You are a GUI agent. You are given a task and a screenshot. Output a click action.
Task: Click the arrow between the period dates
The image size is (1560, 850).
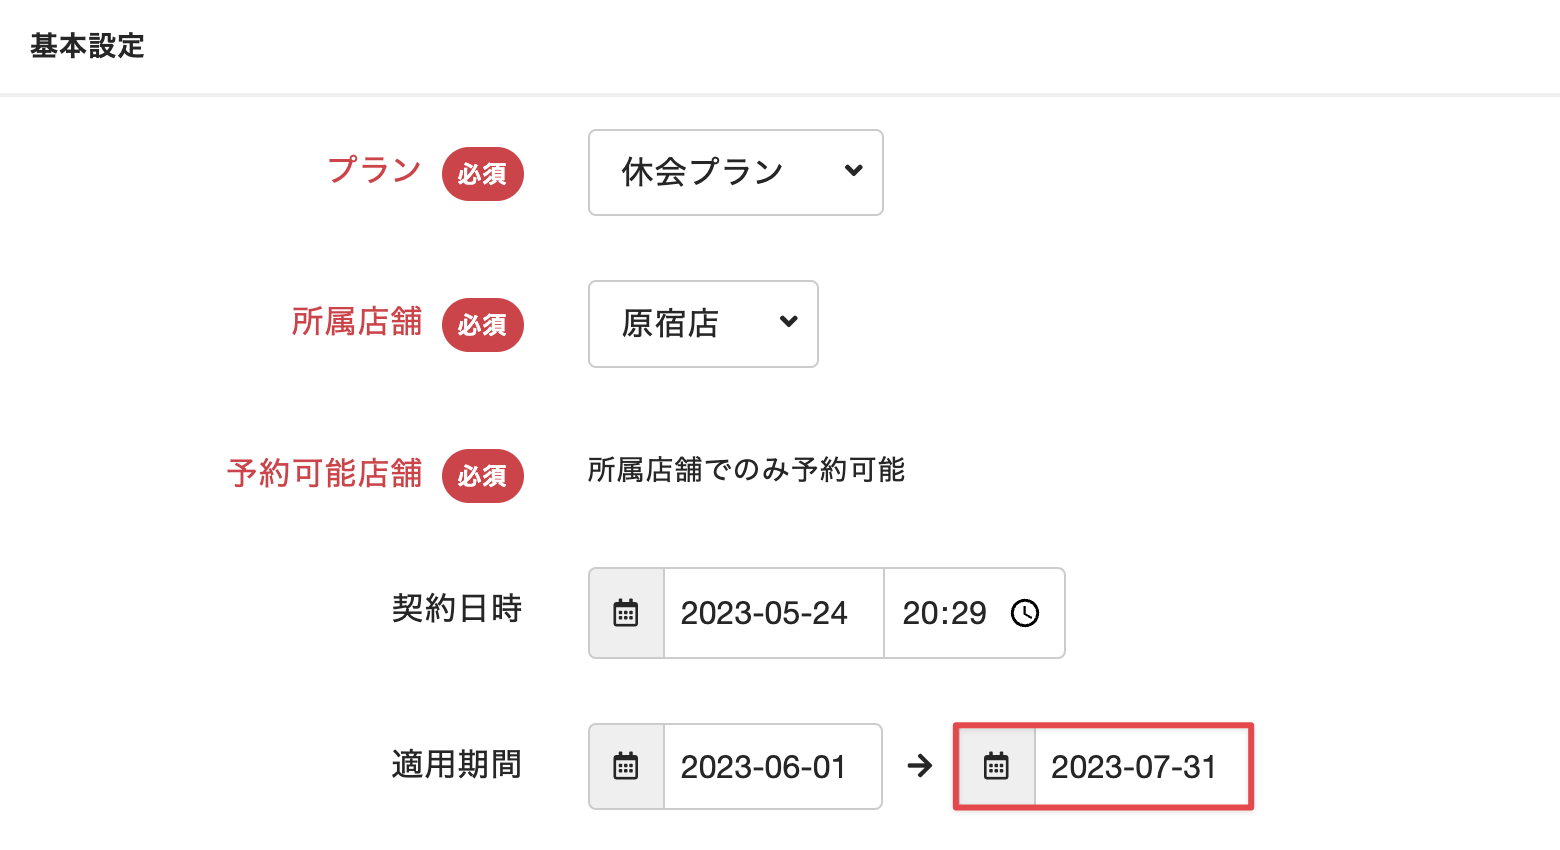pyautogui.click(x=919, y=767)
